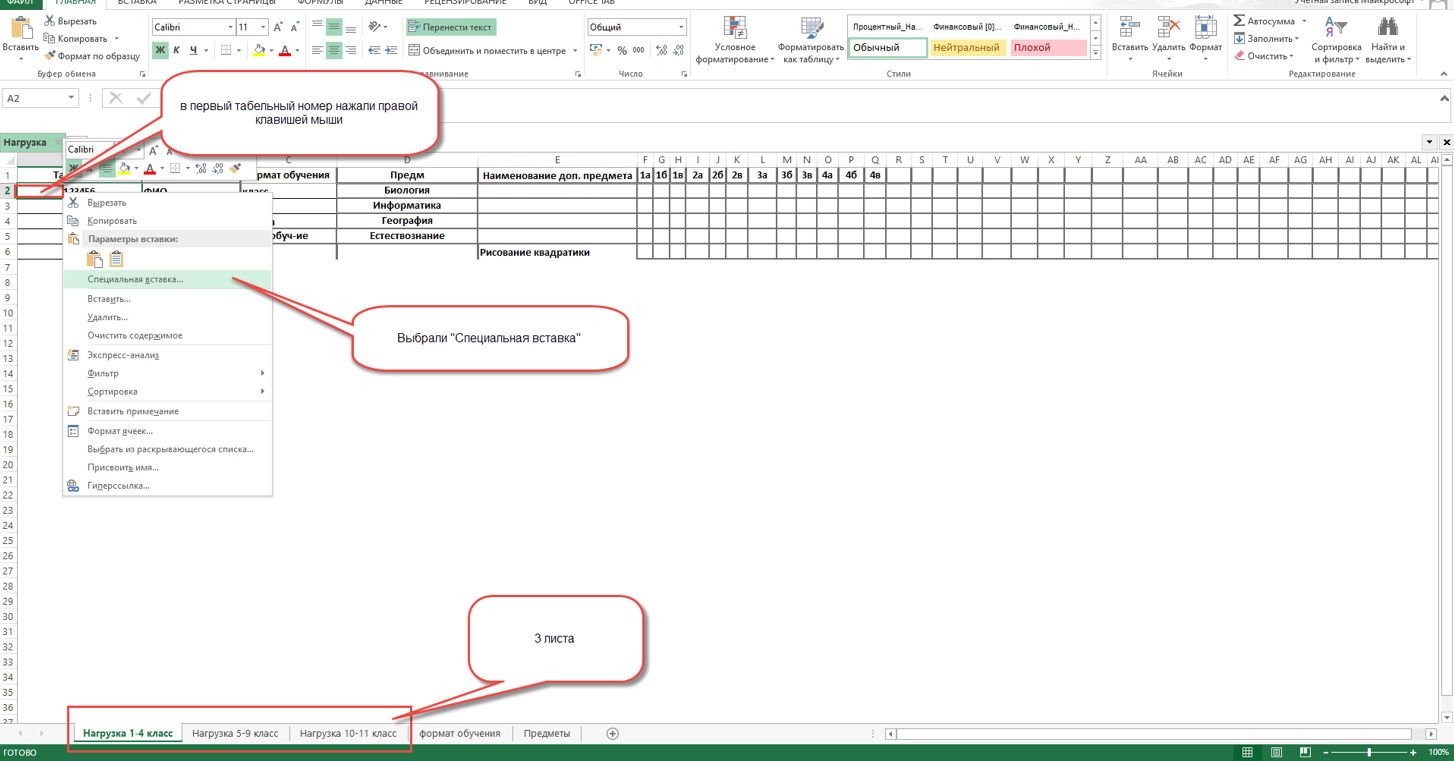1454x761 pixels.
Task: Choose 'Специальная вставка...' from context menu
Action: coord(135,279)
